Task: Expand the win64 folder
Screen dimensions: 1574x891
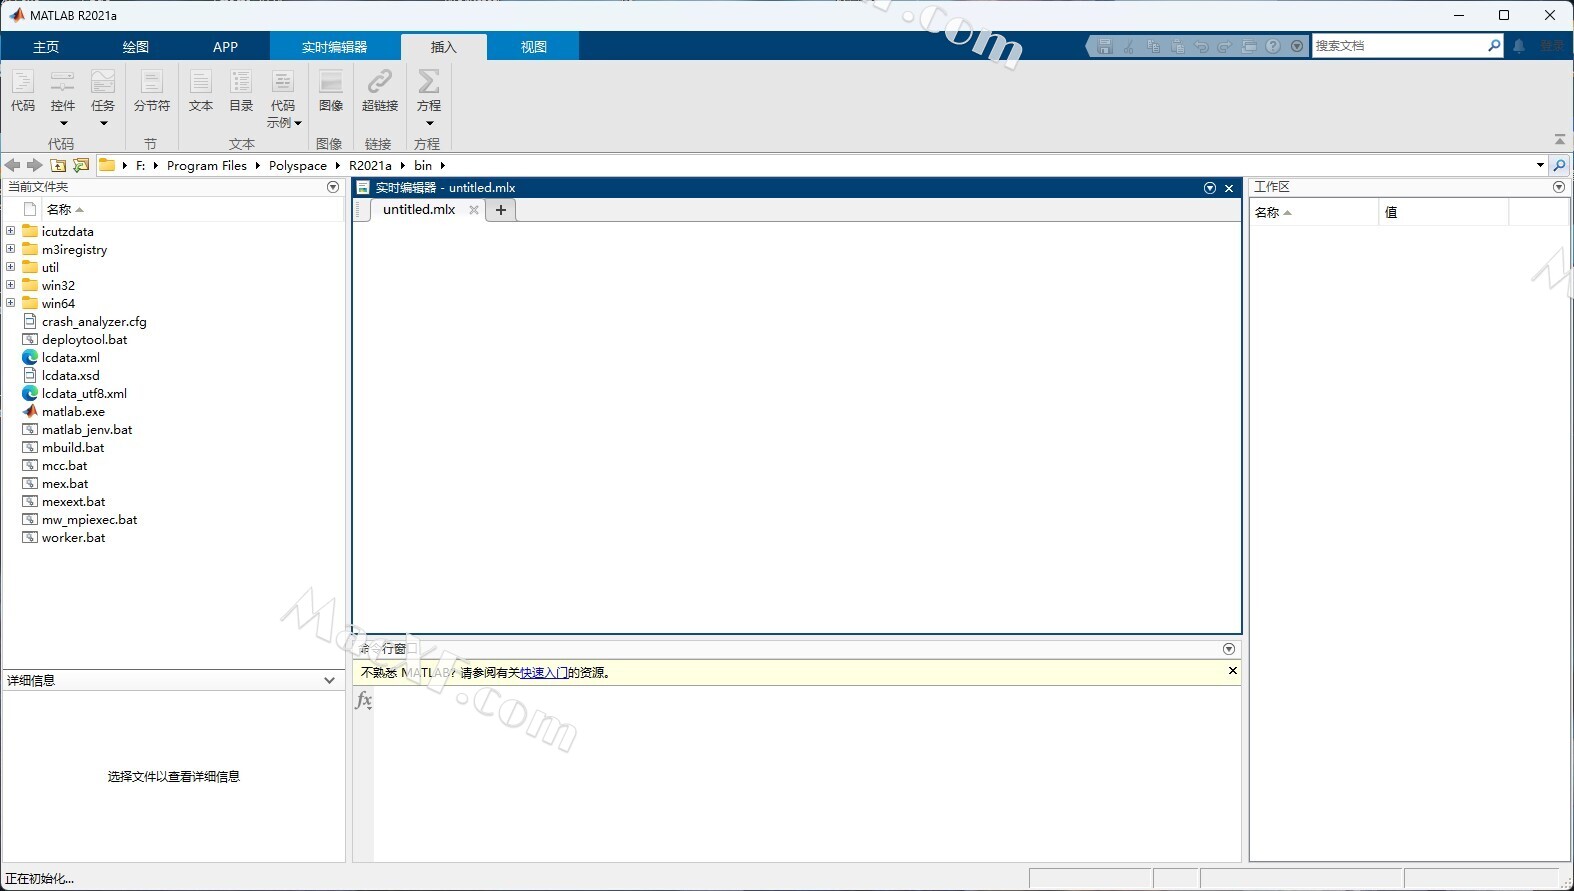Action: (x=11, y=303)
